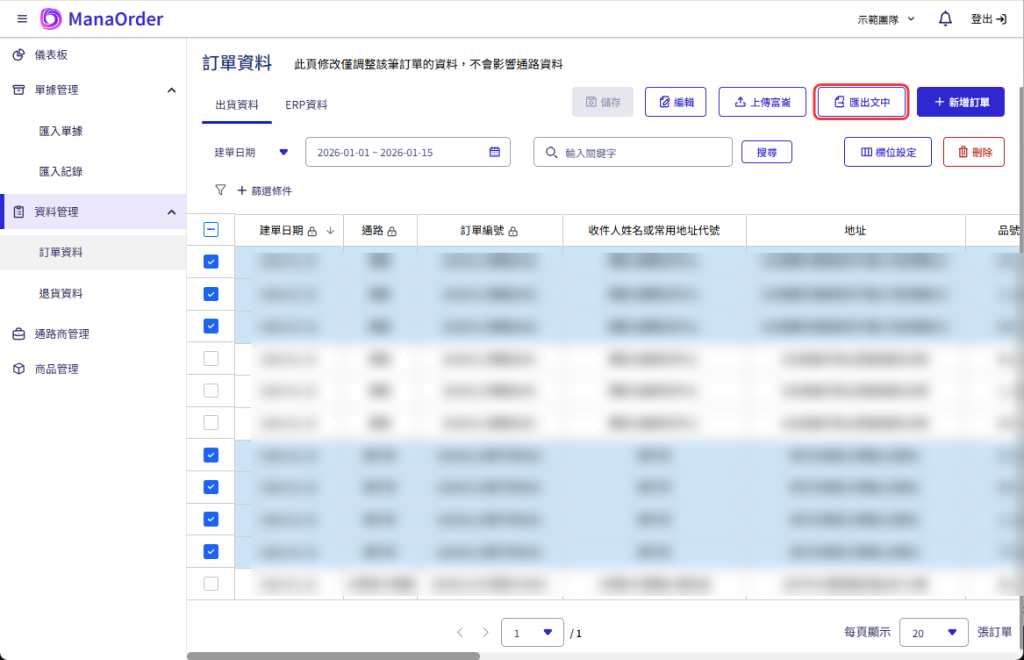Click the calendar icon in date field
This screenshot has height=660, width=1024.
click(x=494, y=152)
